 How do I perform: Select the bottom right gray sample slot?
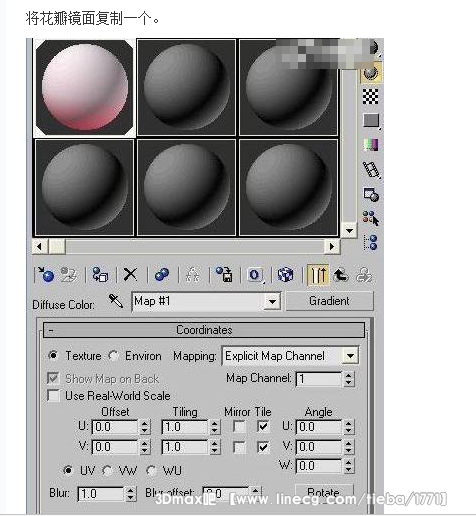tap(289, 188)
